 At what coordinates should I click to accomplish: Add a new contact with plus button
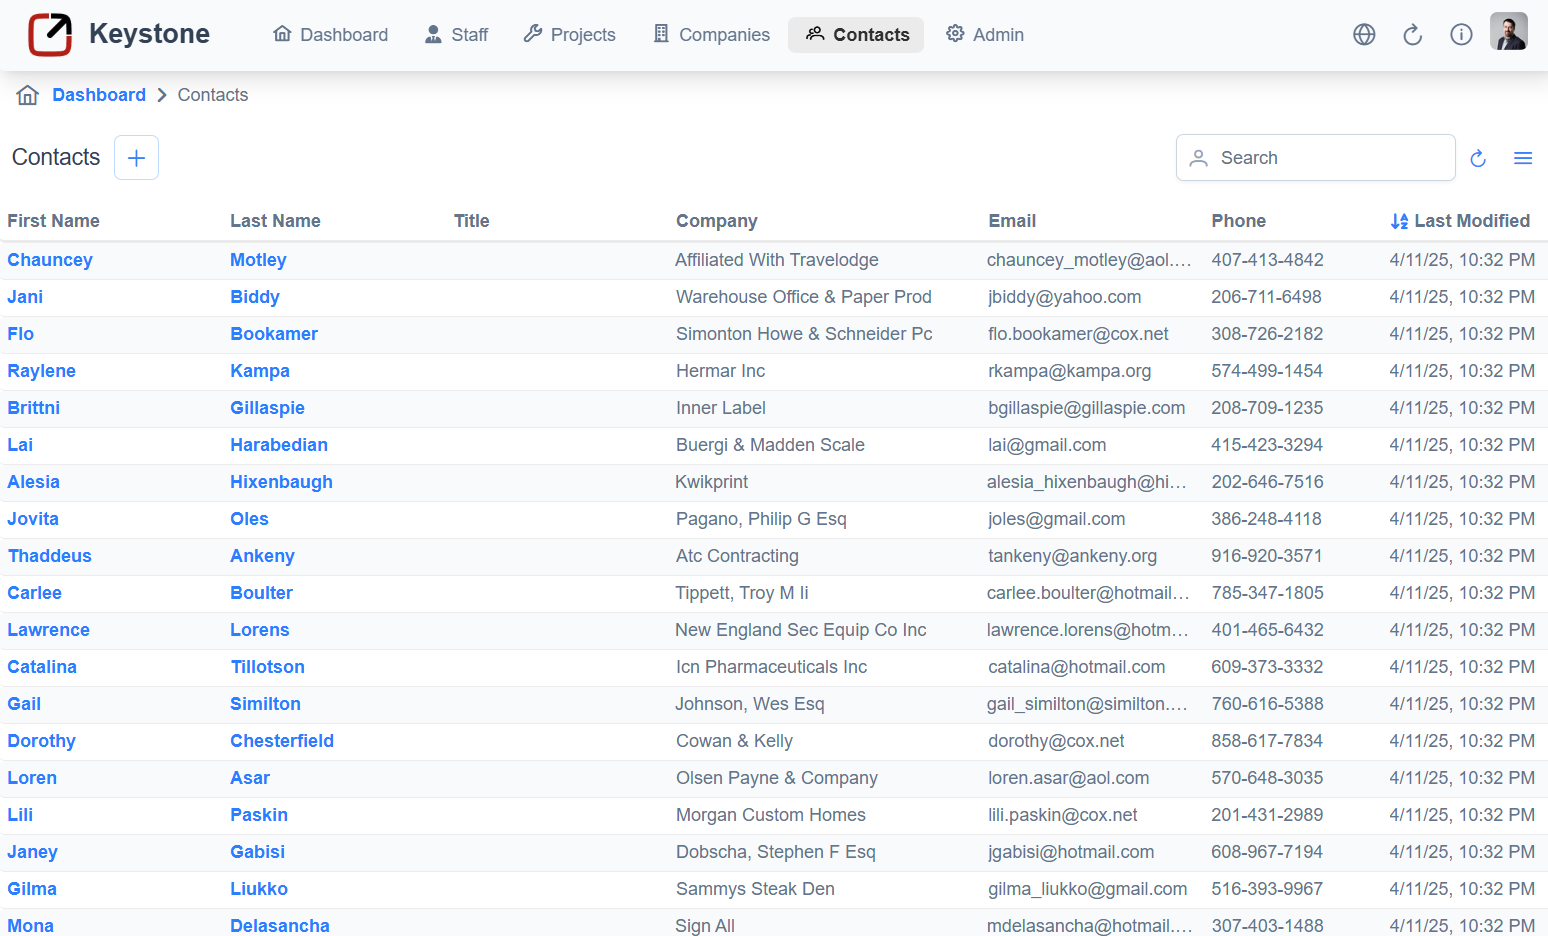[136, 158]
